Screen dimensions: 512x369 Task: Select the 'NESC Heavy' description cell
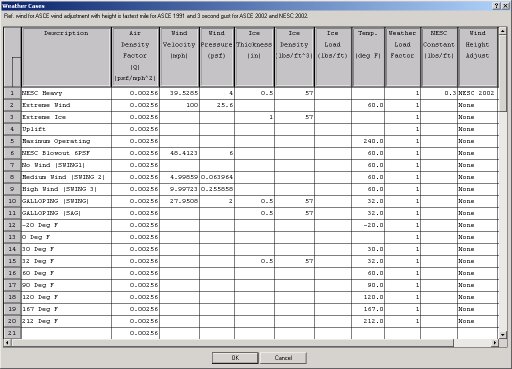pos(66,93)
